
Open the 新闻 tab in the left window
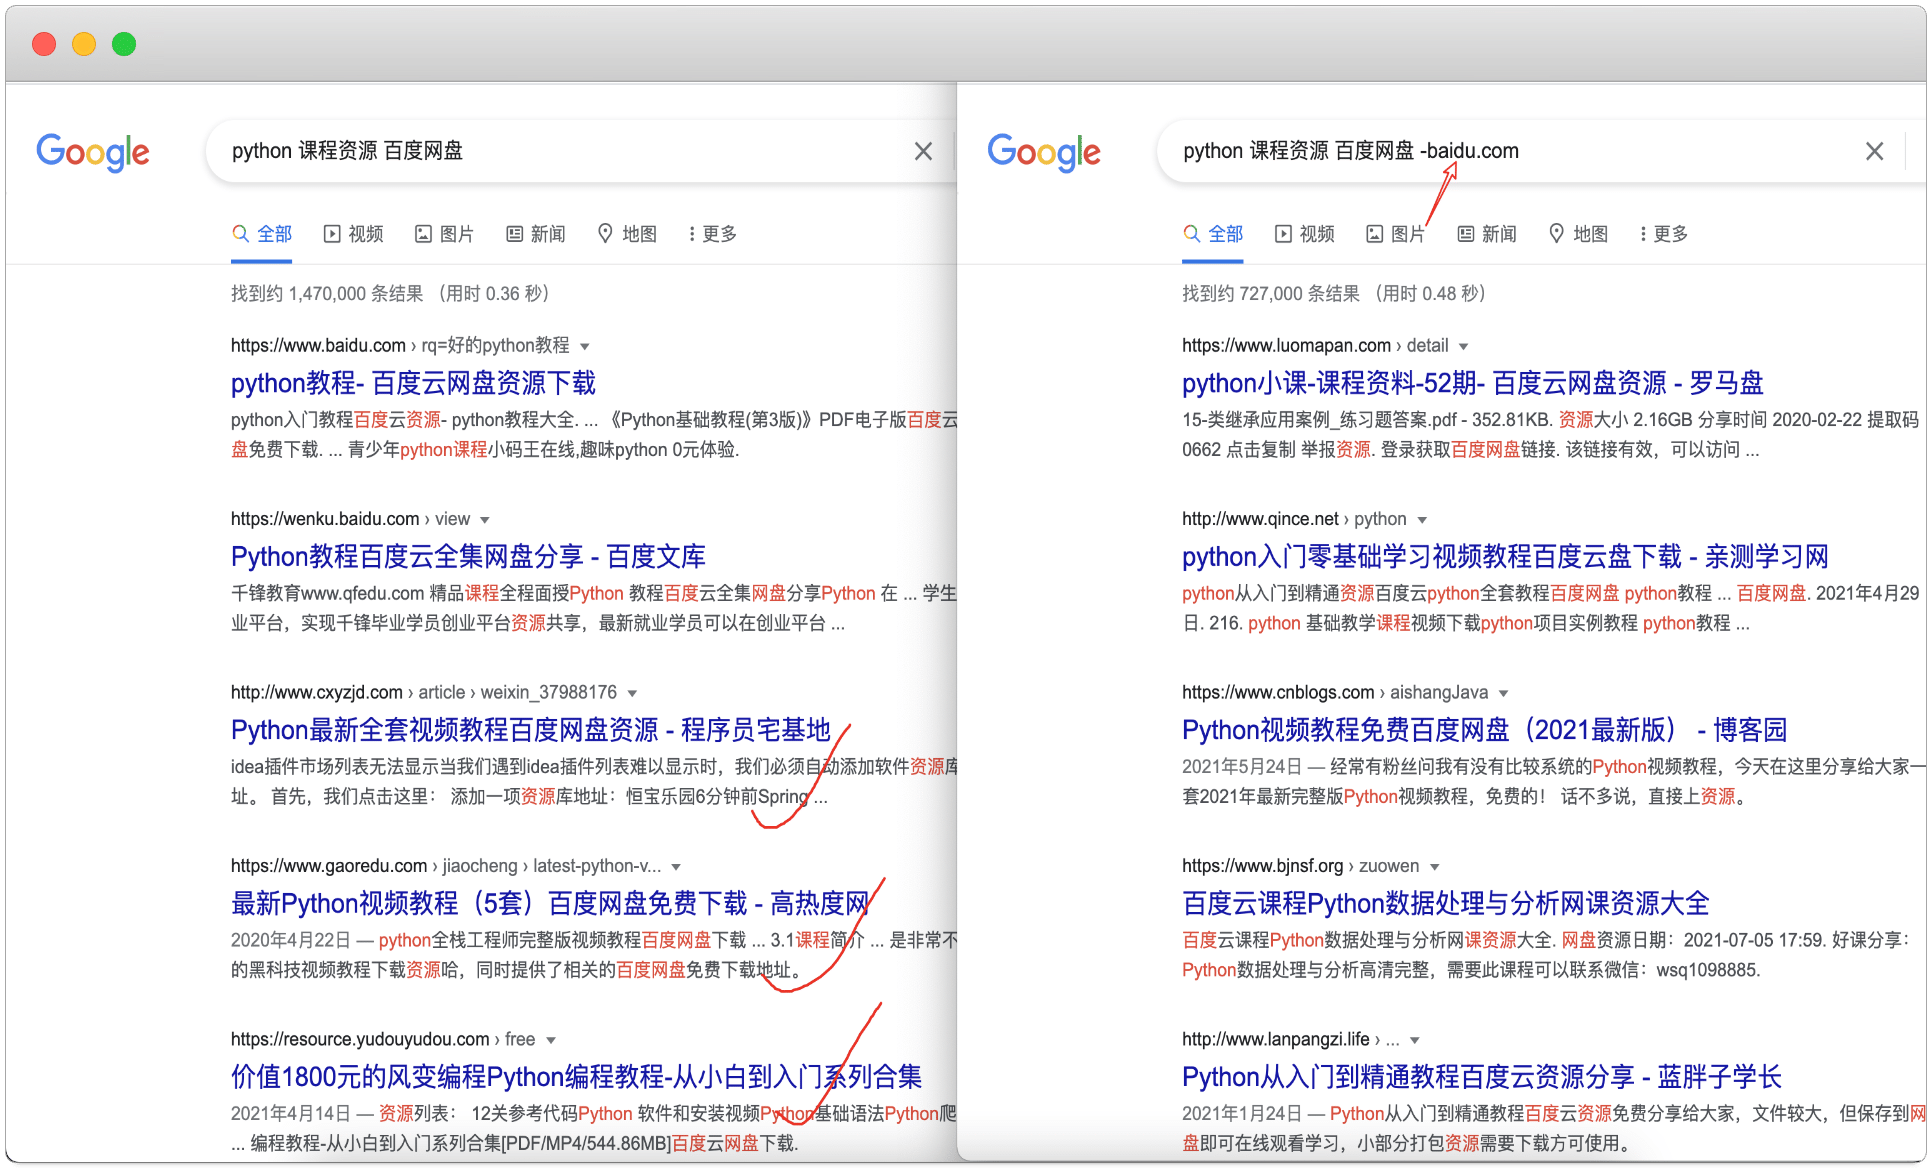click(x=536, y=234)
